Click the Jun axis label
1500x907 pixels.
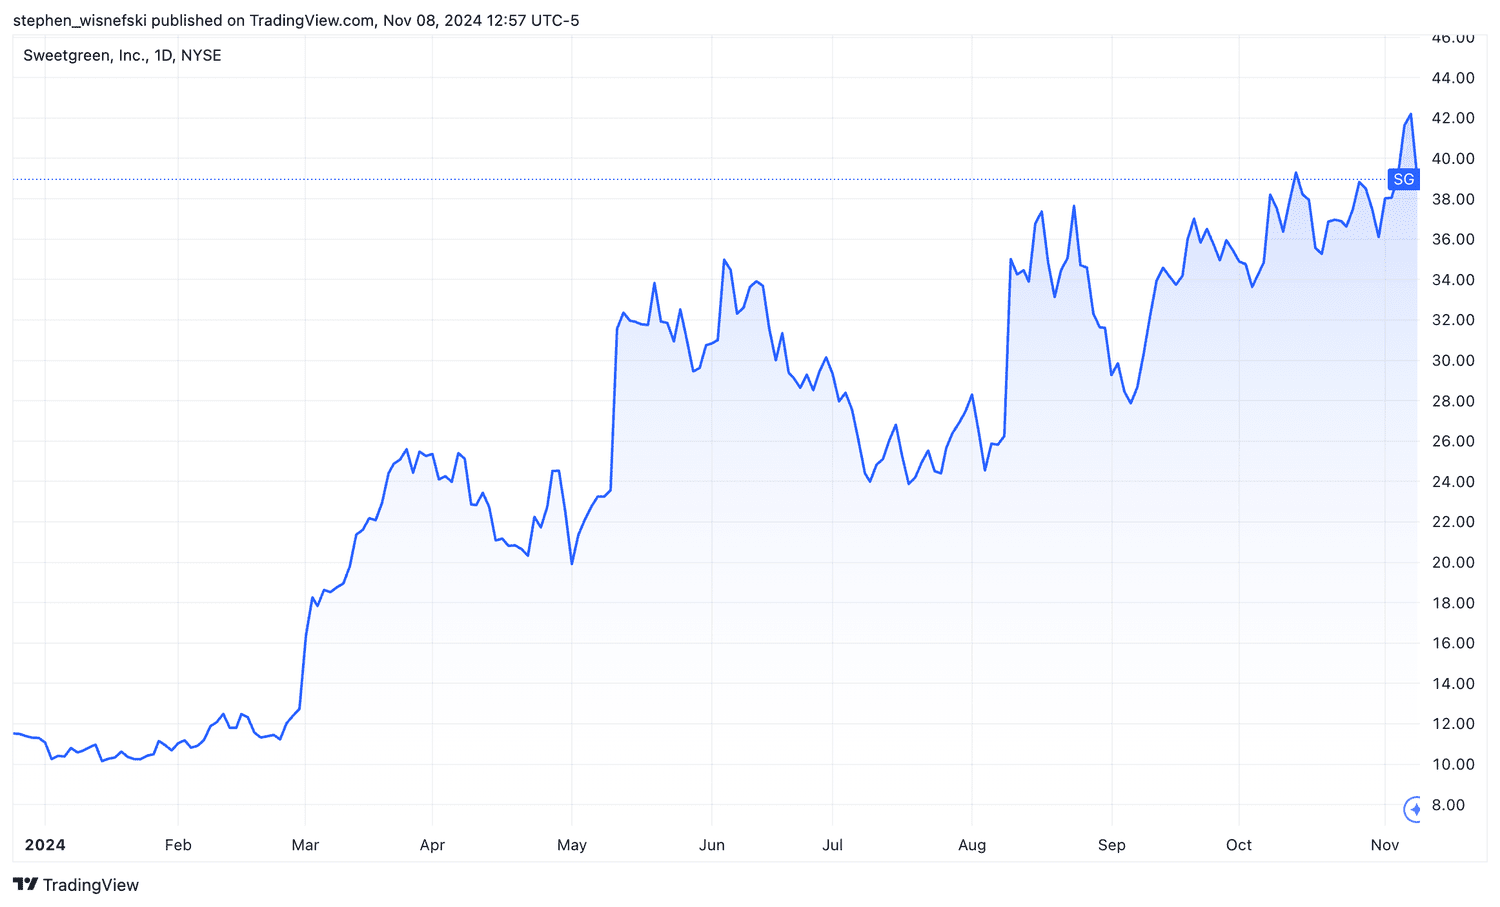[712, 845]
